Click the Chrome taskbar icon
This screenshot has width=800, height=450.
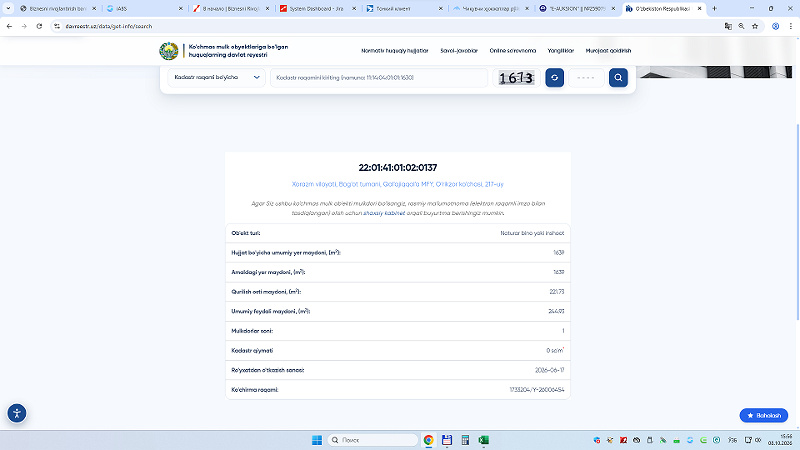pyautogui.click(x=429, y=440)
